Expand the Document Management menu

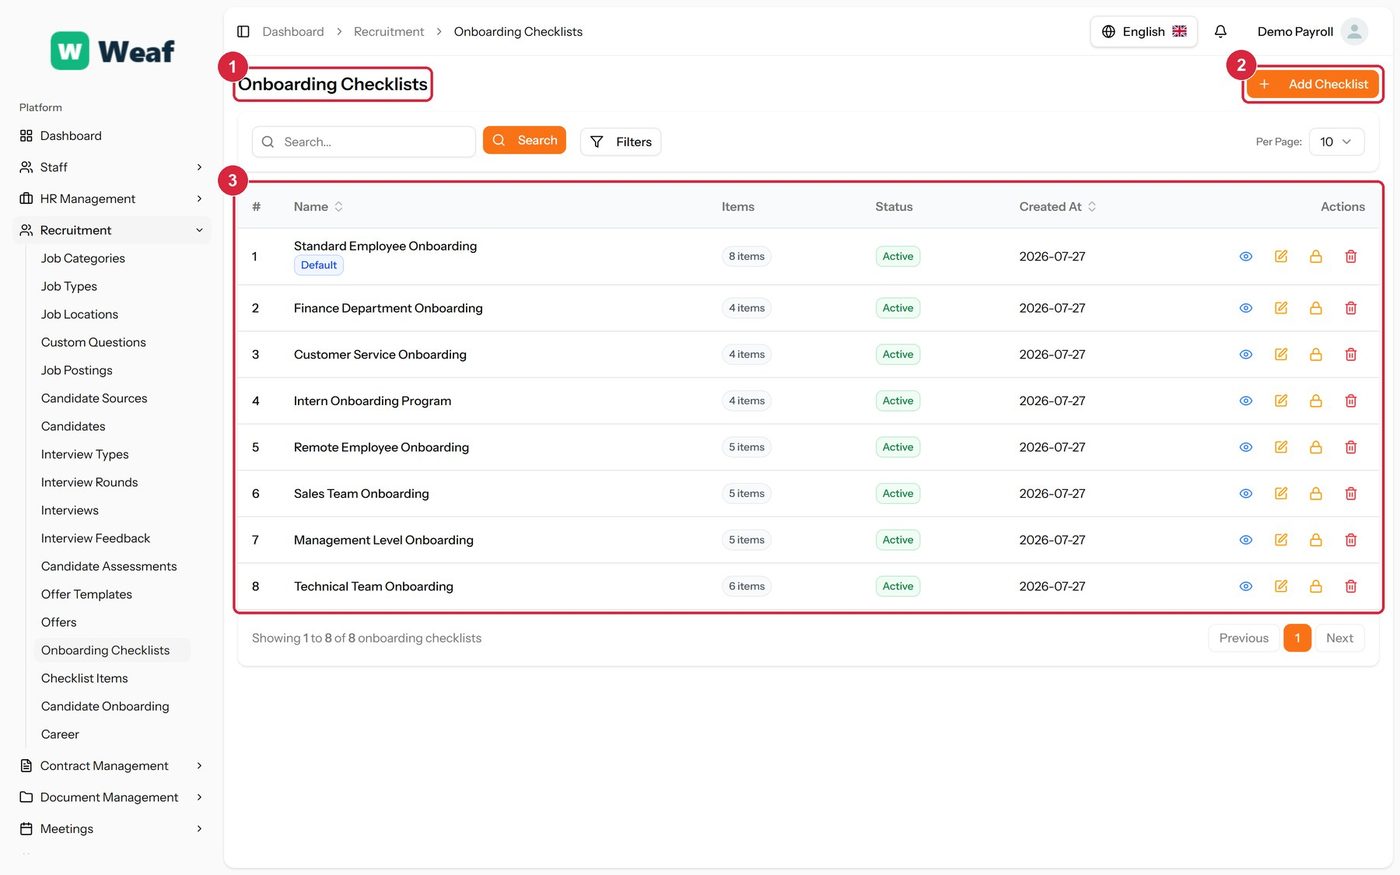(x=112, y=798)
